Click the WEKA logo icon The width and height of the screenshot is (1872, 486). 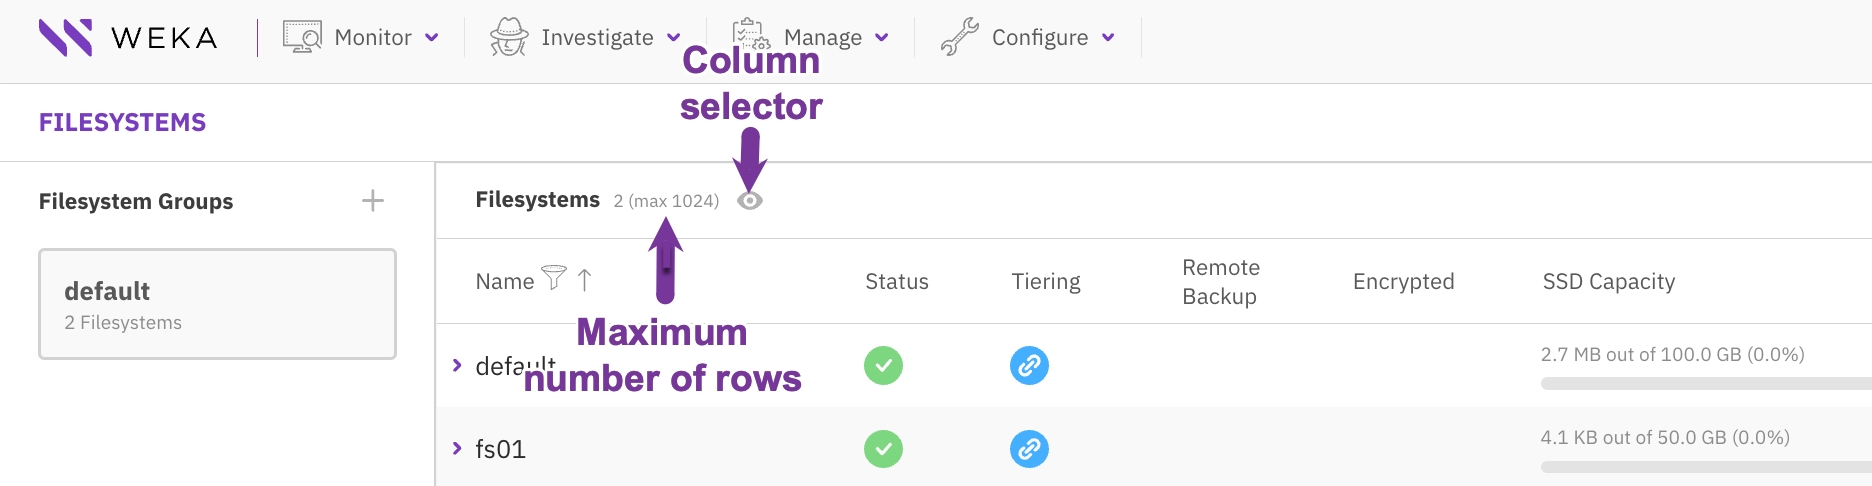[x=65, y=38]
